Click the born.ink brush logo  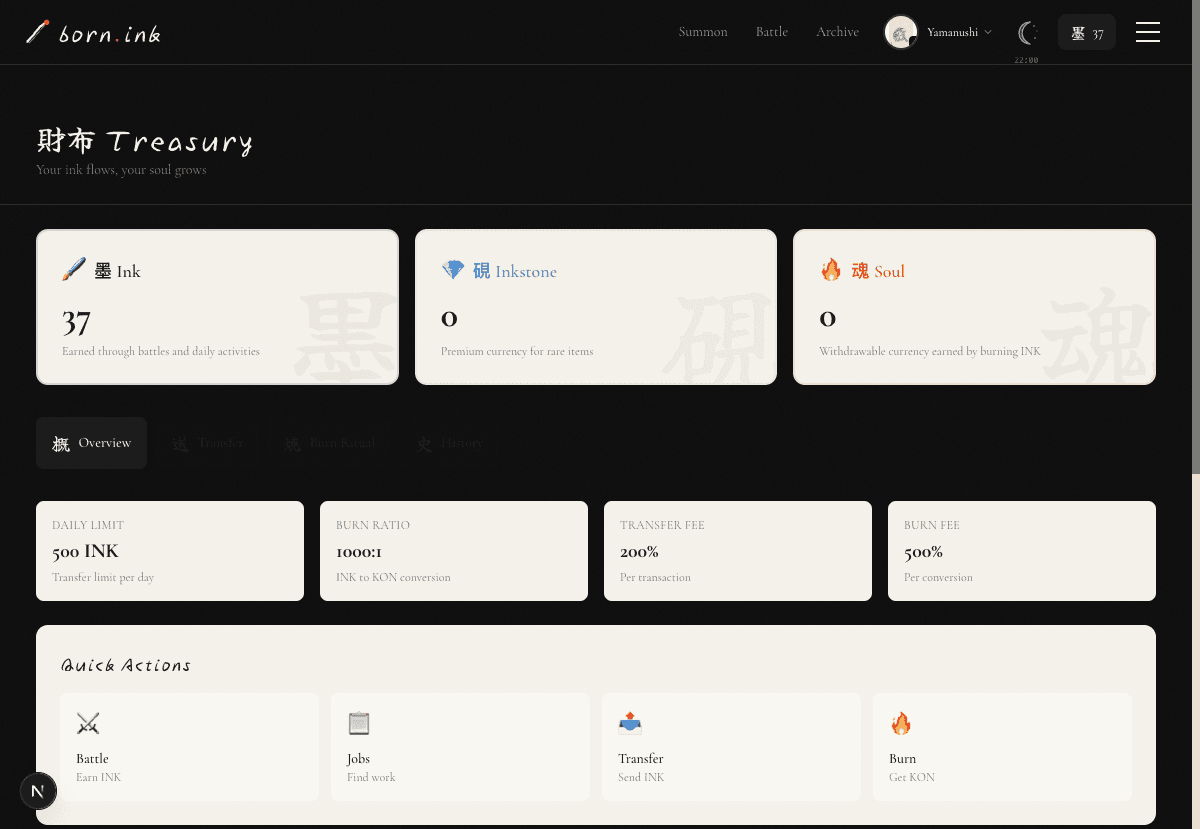[x=38, y=33]
